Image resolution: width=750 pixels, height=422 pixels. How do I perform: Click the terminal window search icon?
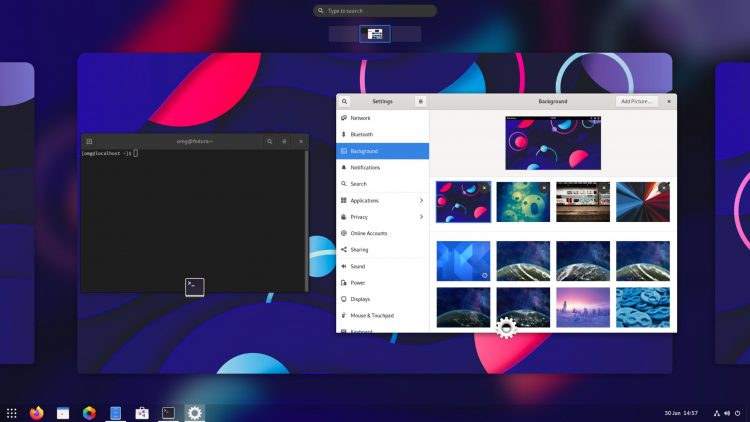[x=269, y=142]
